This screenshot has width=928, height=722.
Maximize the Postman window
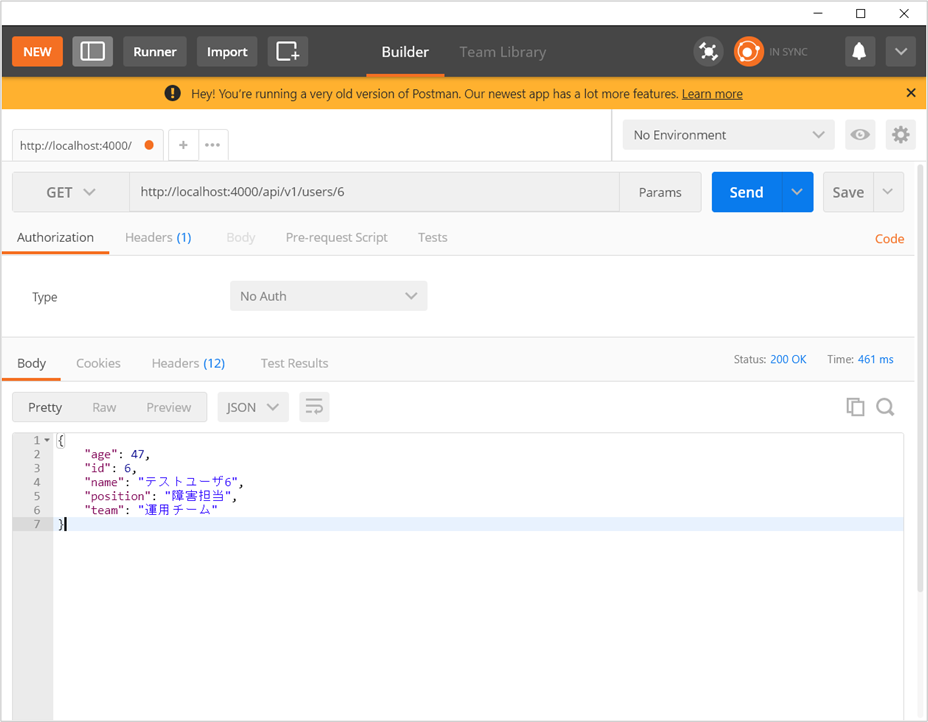(x=861, y=13)
